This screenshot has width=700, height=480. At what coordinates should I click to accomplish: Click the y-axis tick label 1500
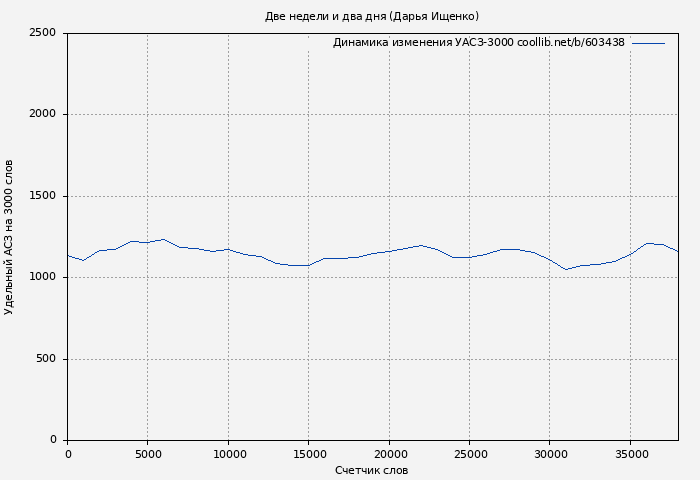coord(42,196)
